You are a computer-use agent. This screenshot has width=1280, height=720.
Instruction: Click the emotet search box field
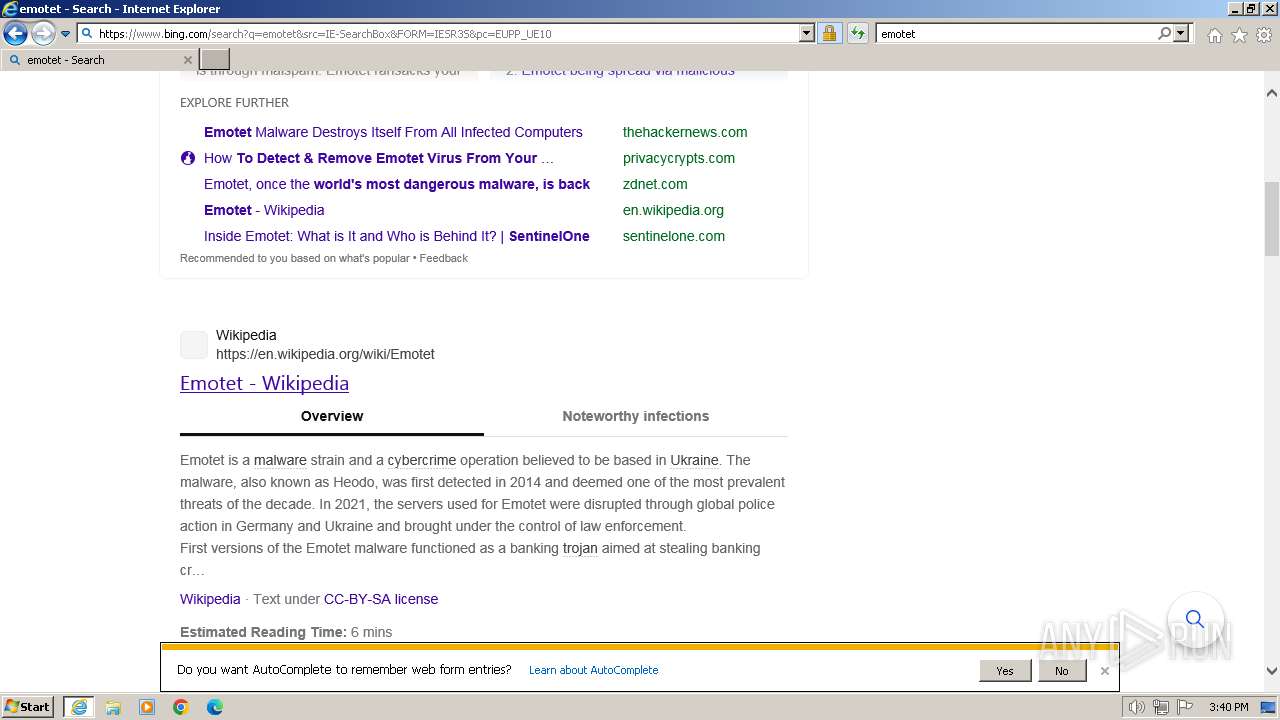tap(1016, 33)
